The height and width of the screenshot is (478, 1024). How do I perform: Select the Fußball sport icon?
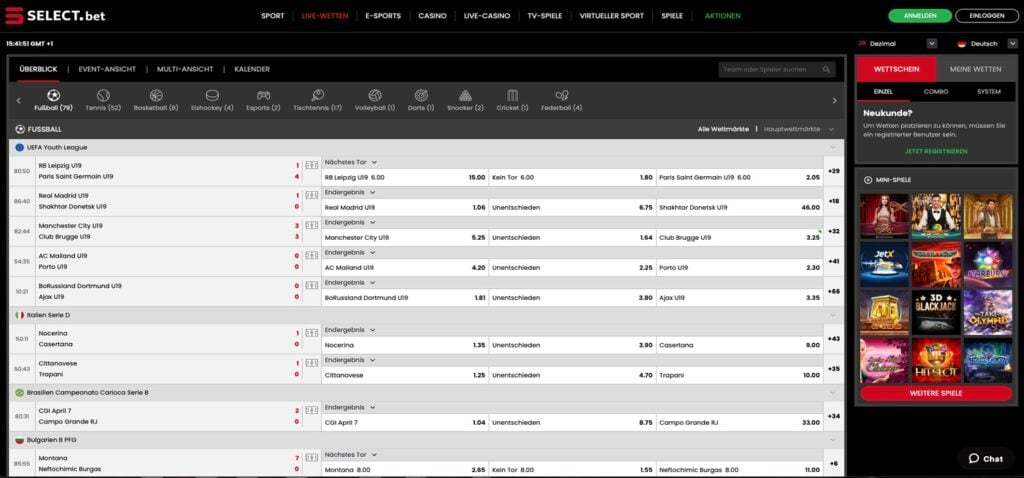[54, 95]
